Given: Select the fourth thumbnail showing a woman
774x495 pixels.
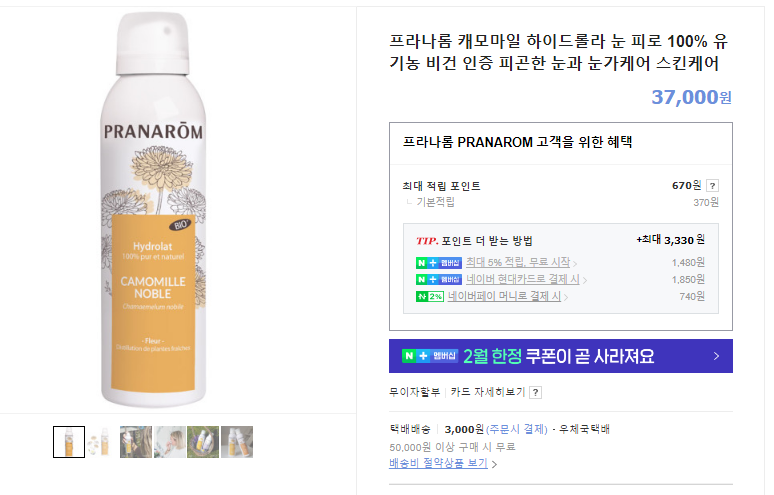Looking at the screenshot, I should coord(170,442).
